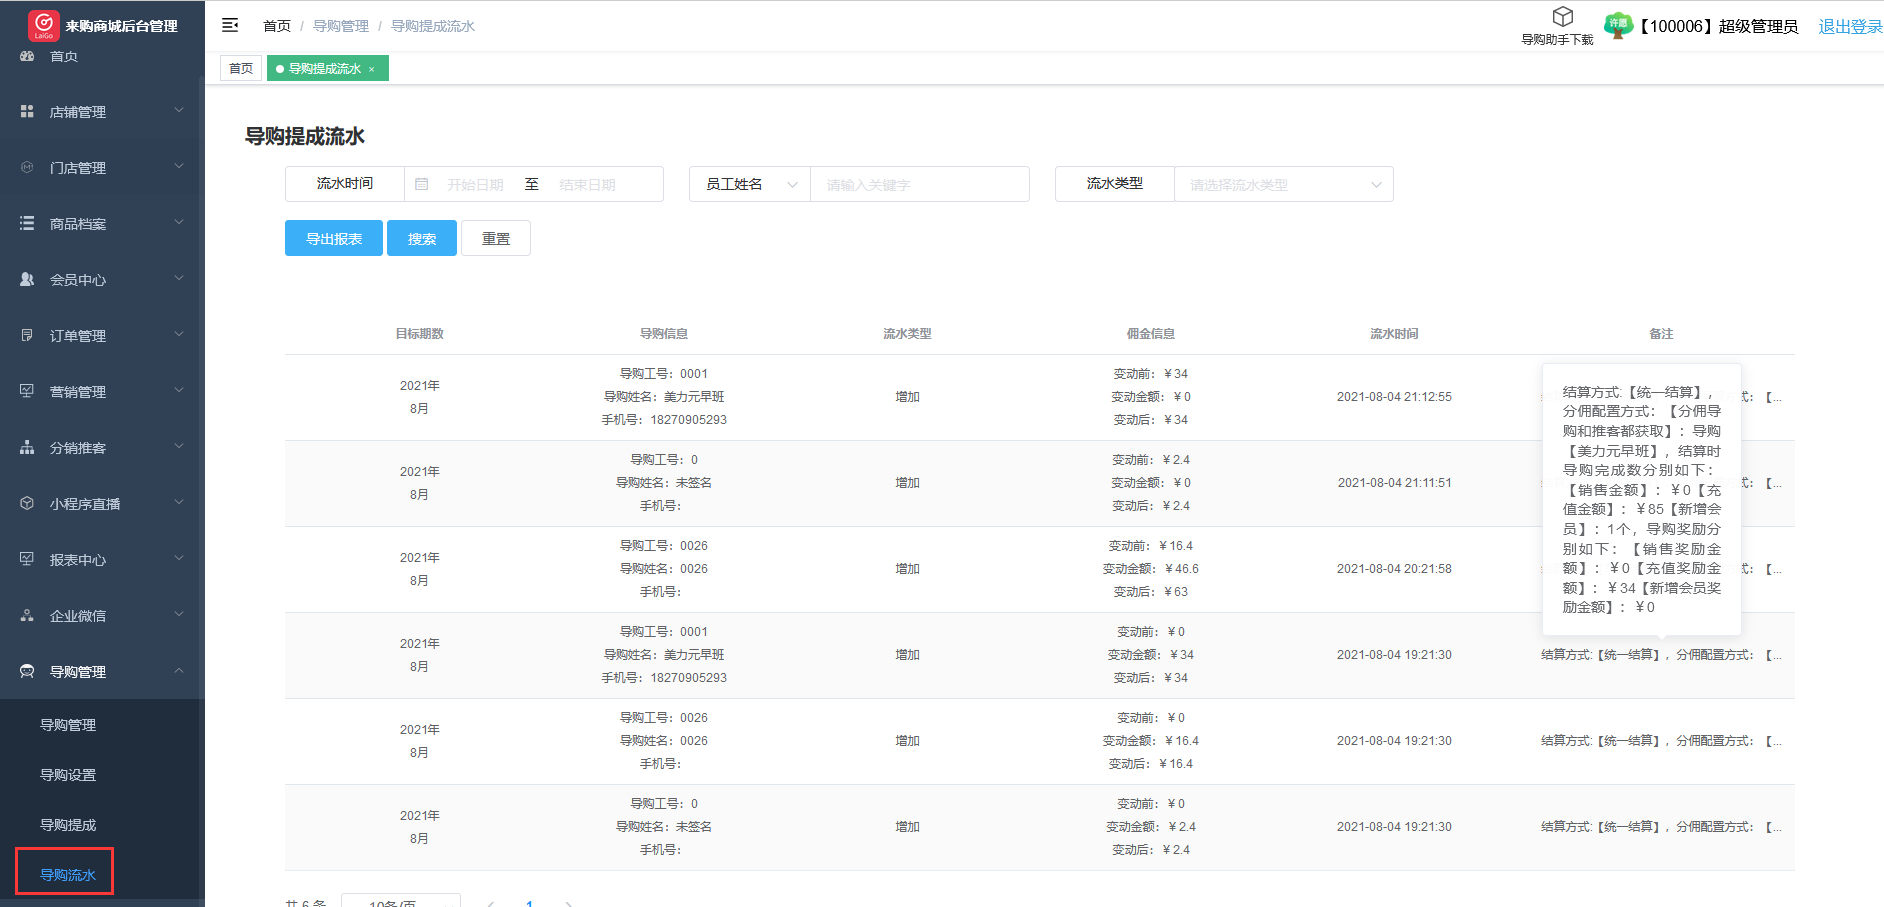
Task: Close the 导购提成流水 tab
Action: point(372,69)
